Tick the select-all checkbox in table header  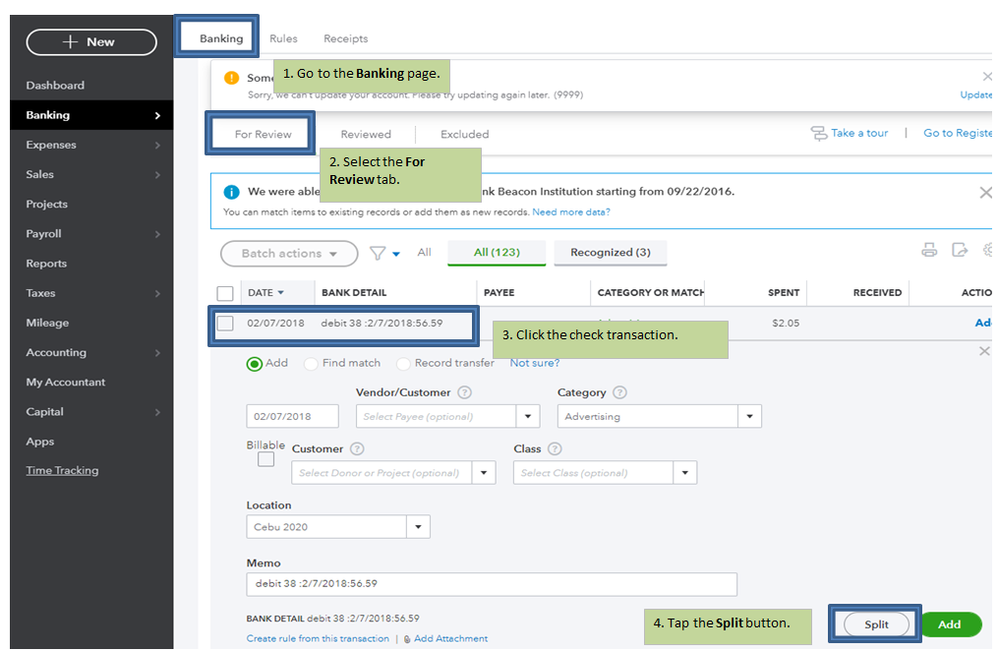point(225,293)
